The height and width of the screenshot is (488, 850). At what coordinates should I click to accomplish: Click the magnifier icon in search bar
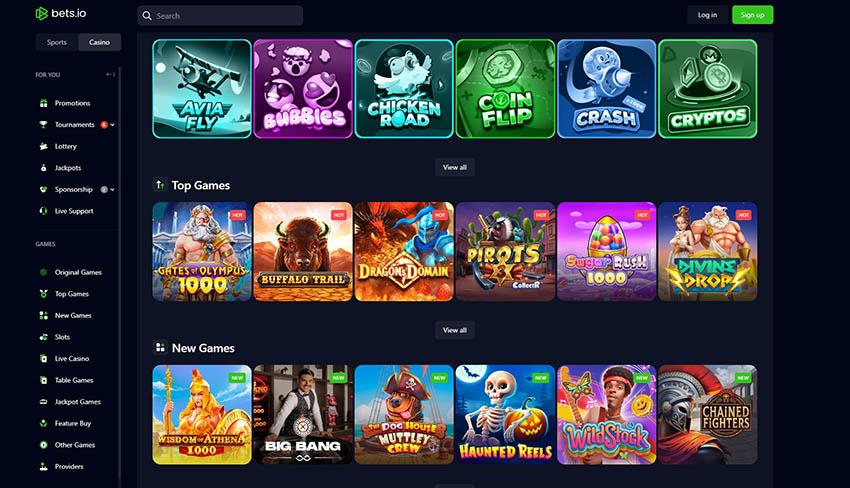(147, 16)
